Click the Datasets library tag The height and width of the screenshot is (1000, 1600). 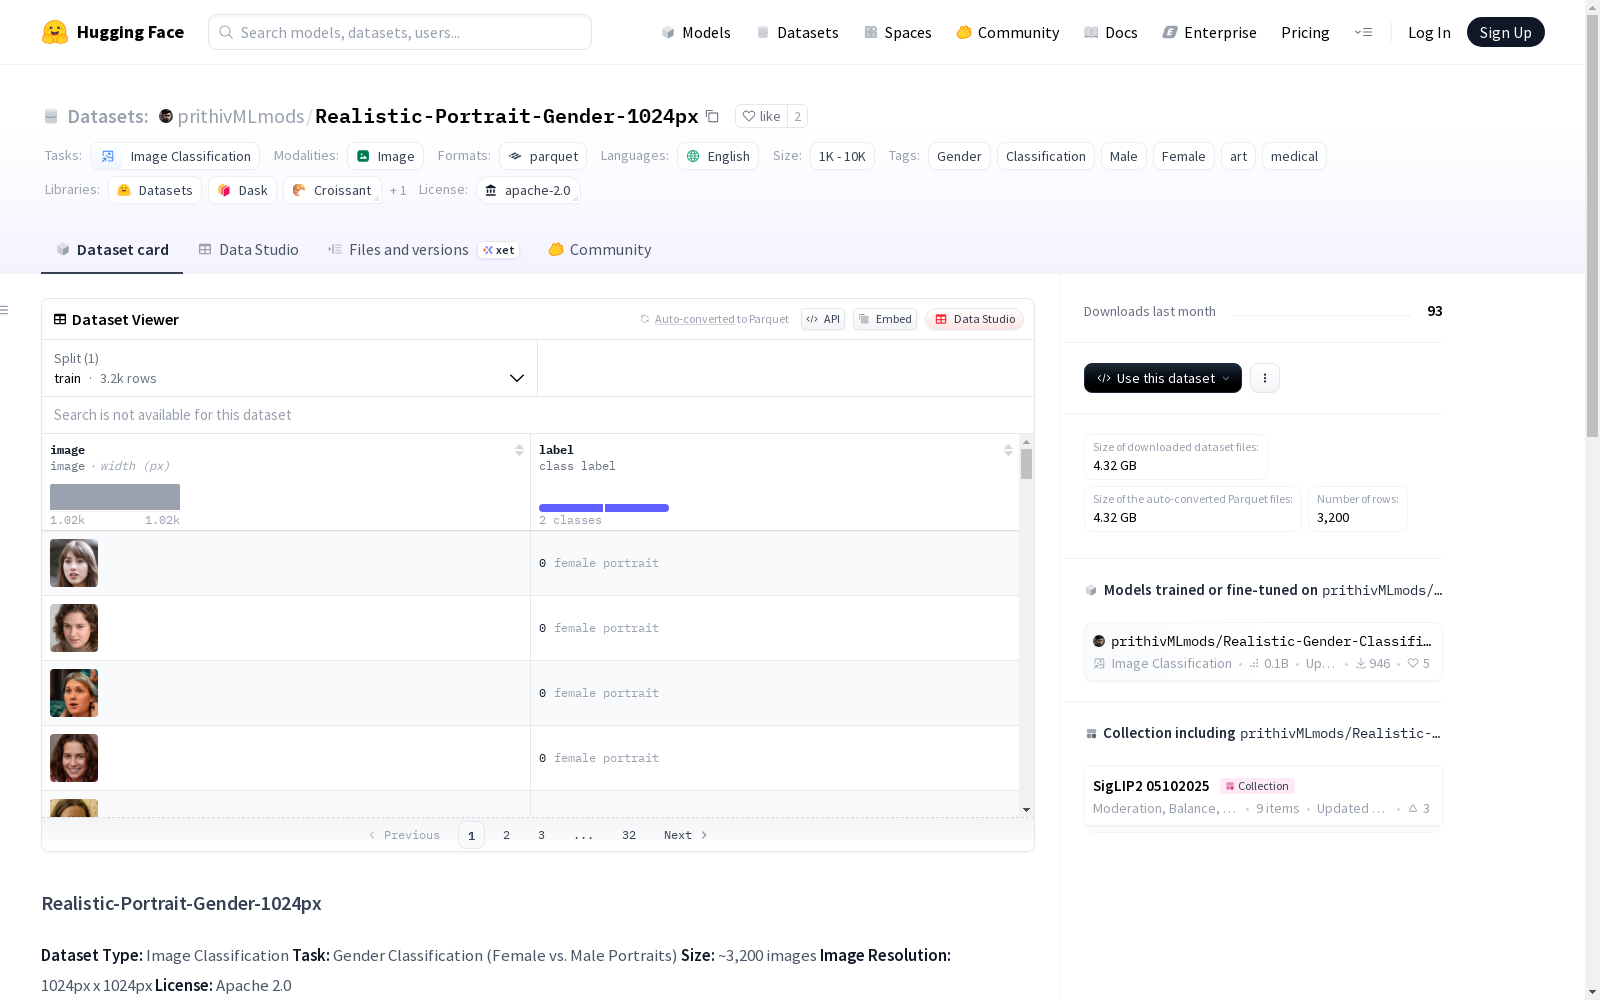click(x=155, y=190)
